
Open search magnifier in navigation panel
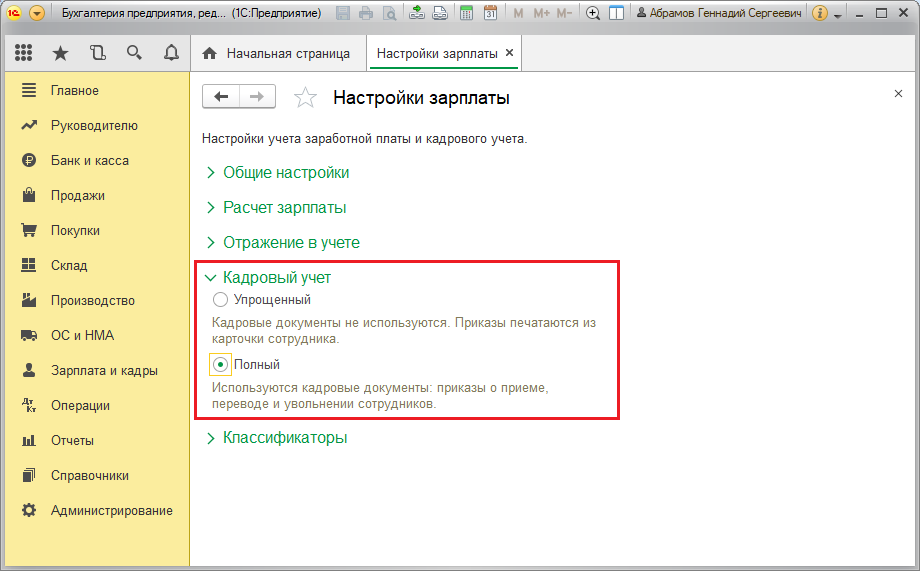(134, 53)
